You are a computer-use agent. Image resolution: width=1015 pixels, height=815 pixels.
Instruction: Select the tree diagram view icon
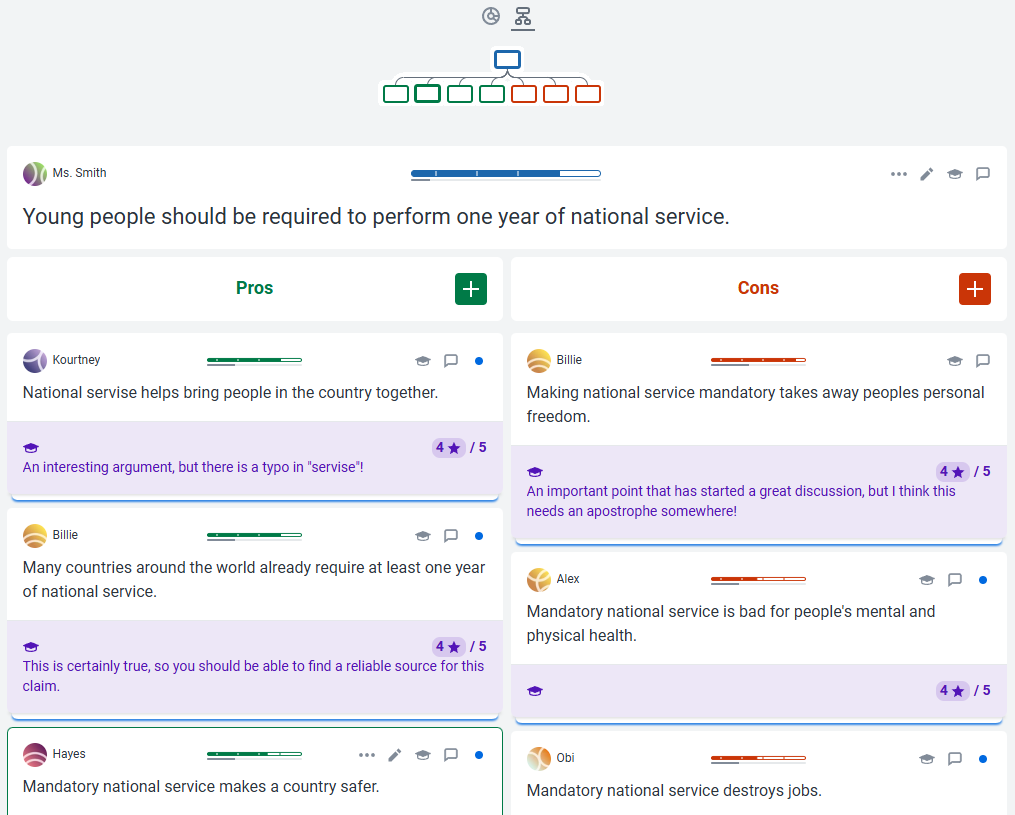[522, 16]
